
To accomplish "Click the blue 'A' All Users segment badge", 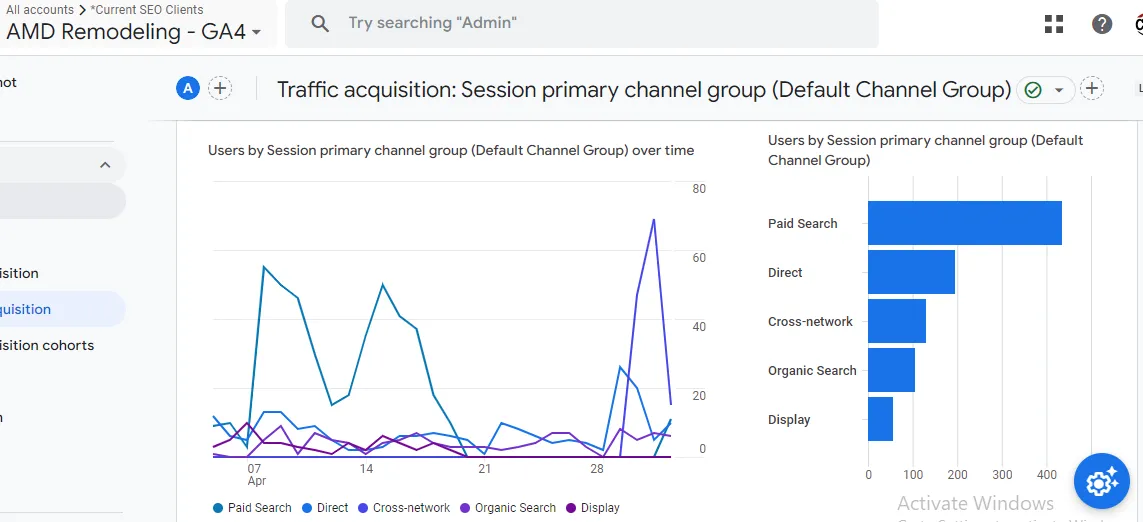I will (x=188, y=89).
